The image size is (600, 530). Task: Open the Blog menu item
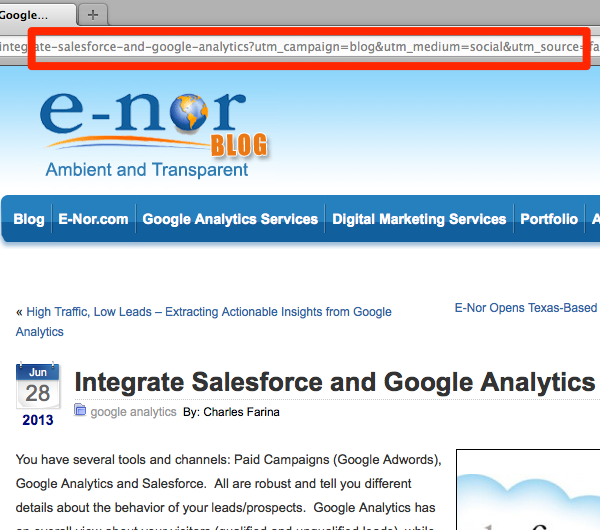[x=29, y=219]
